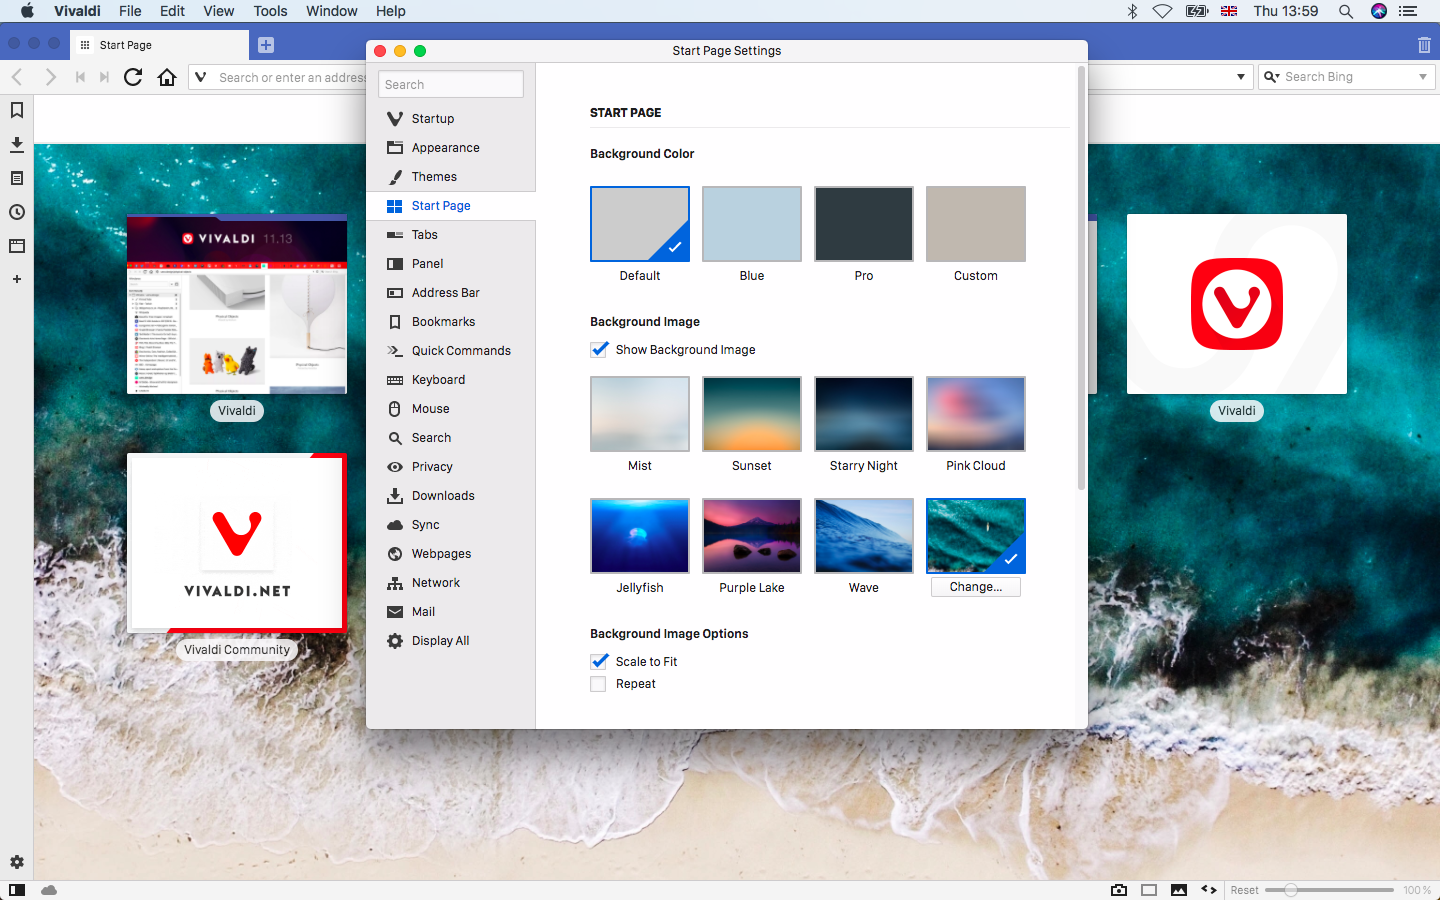Open macOS Spotlight search icon

[1346, 11]
